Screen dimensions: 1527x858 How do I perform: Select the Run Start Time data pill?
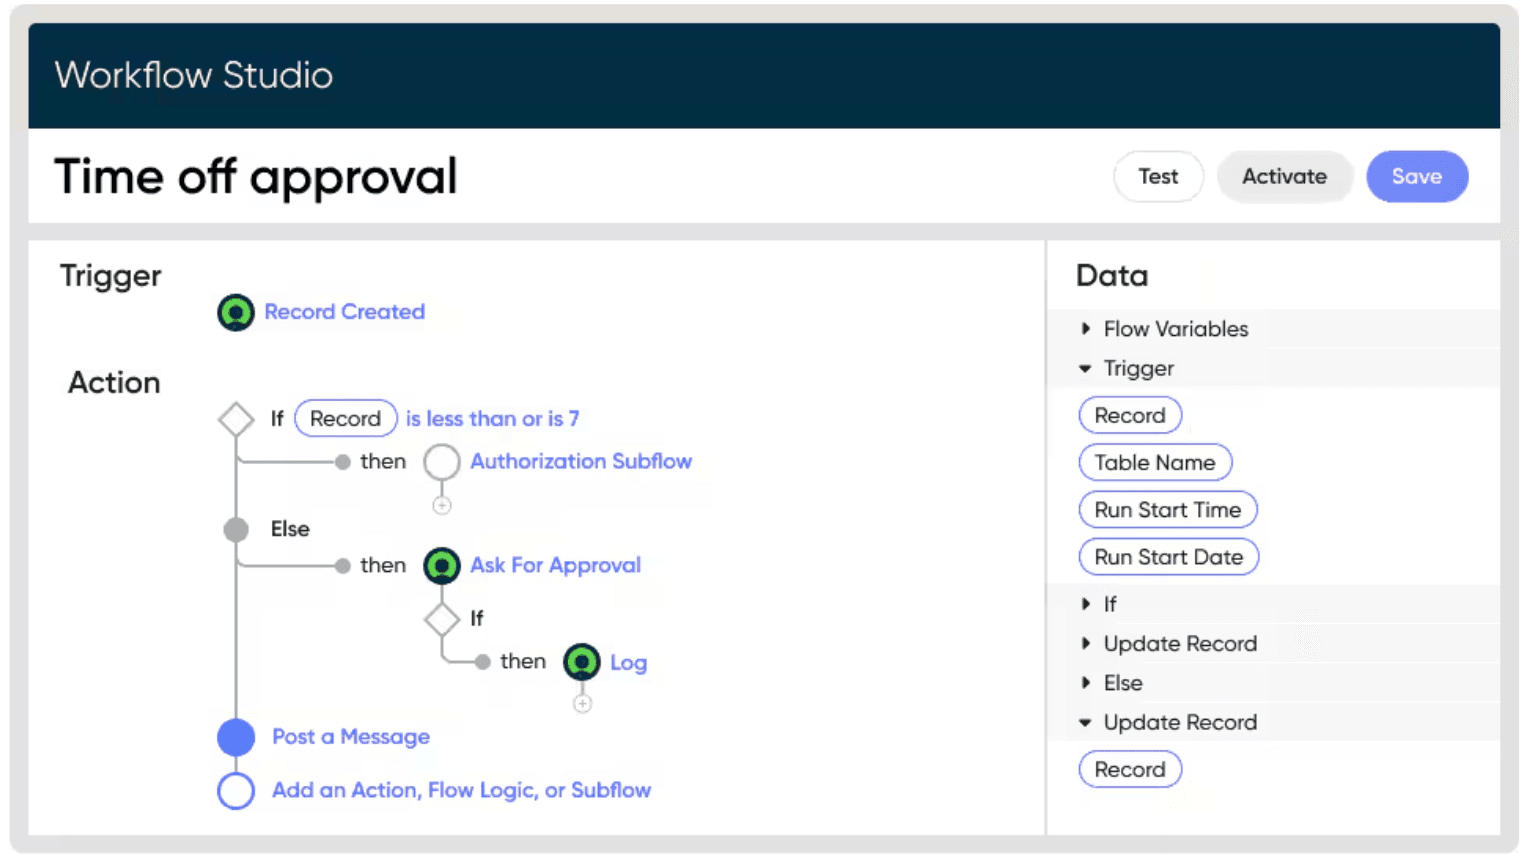tap(1168, 510)
